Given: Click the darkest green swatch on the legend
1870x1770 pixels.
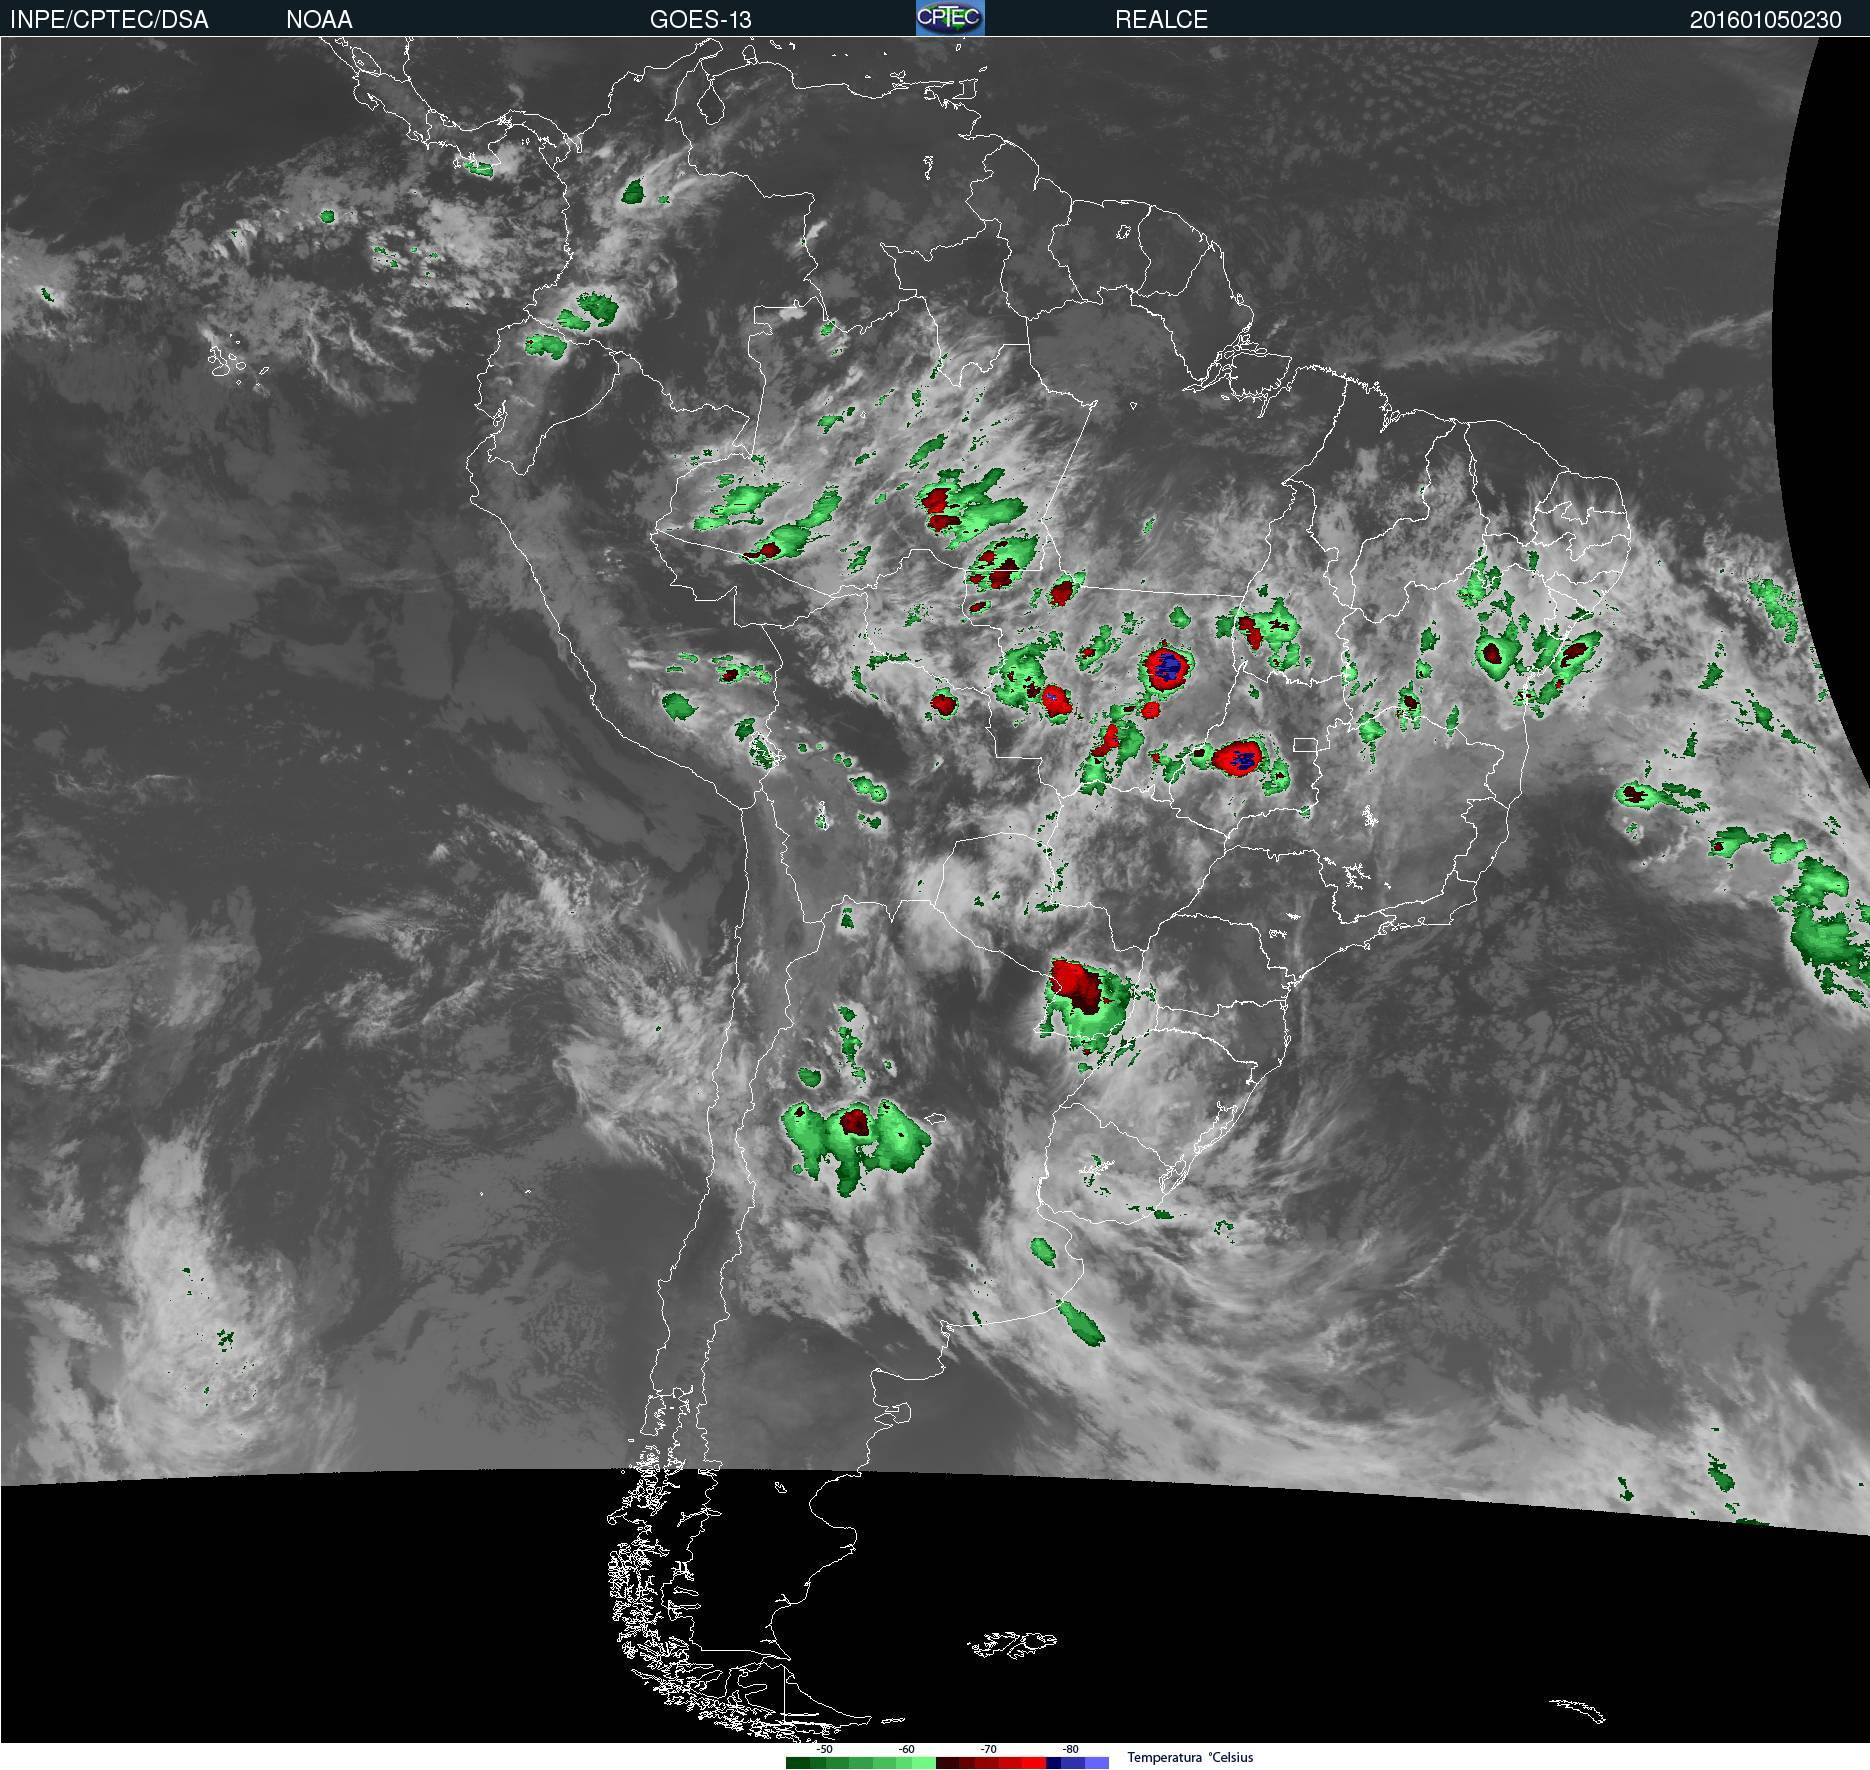Looking at the screenshot, I should [798, 1763].
